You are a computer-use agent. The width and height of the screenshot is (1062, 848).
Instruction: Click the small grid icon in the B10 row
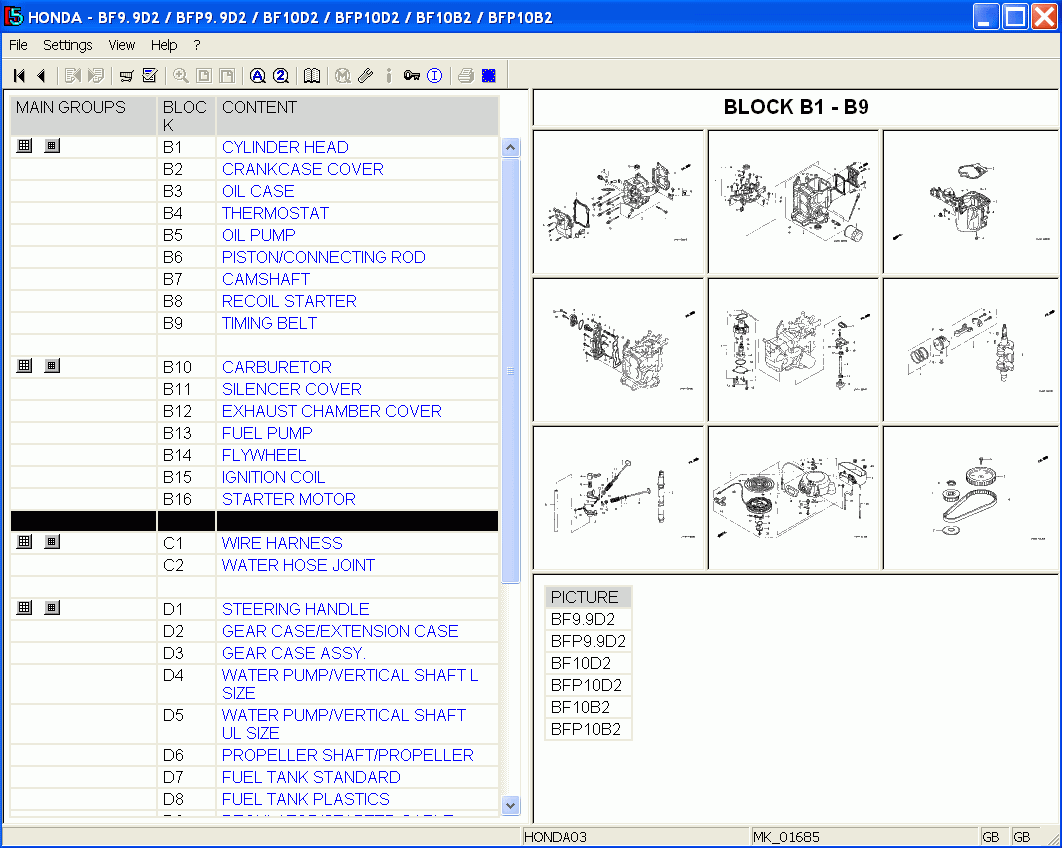tap(52, 366)
